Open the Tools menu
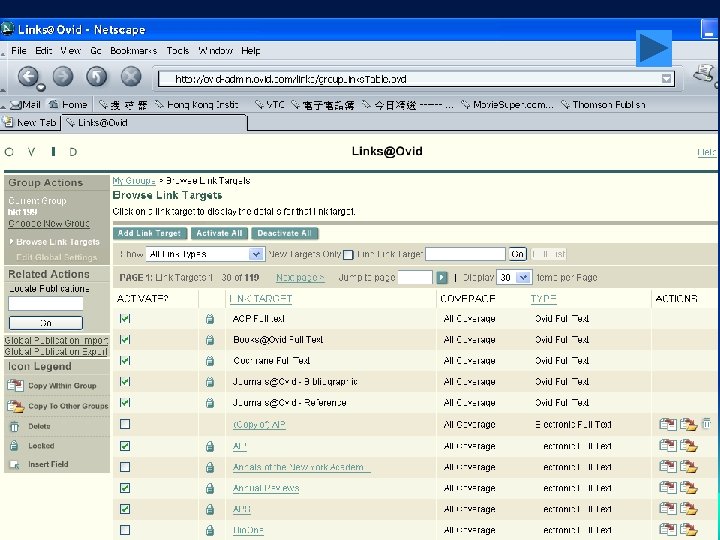 coord(178,51)
